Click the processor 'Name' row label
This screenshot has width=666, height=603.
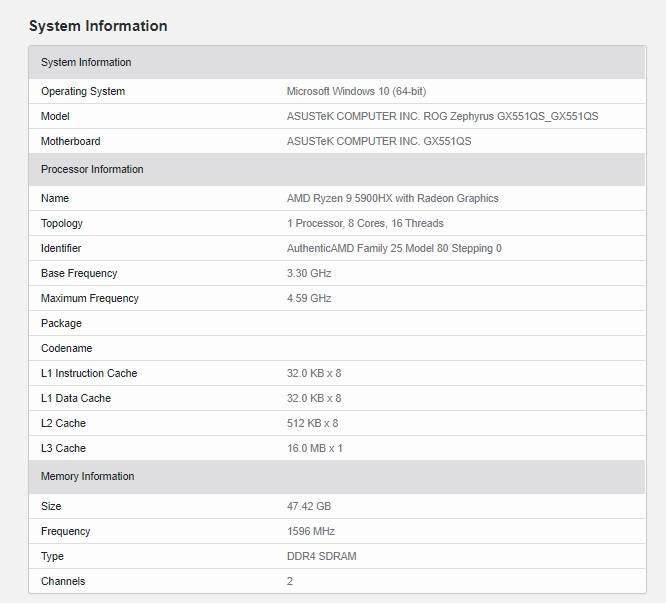[55, 198]
